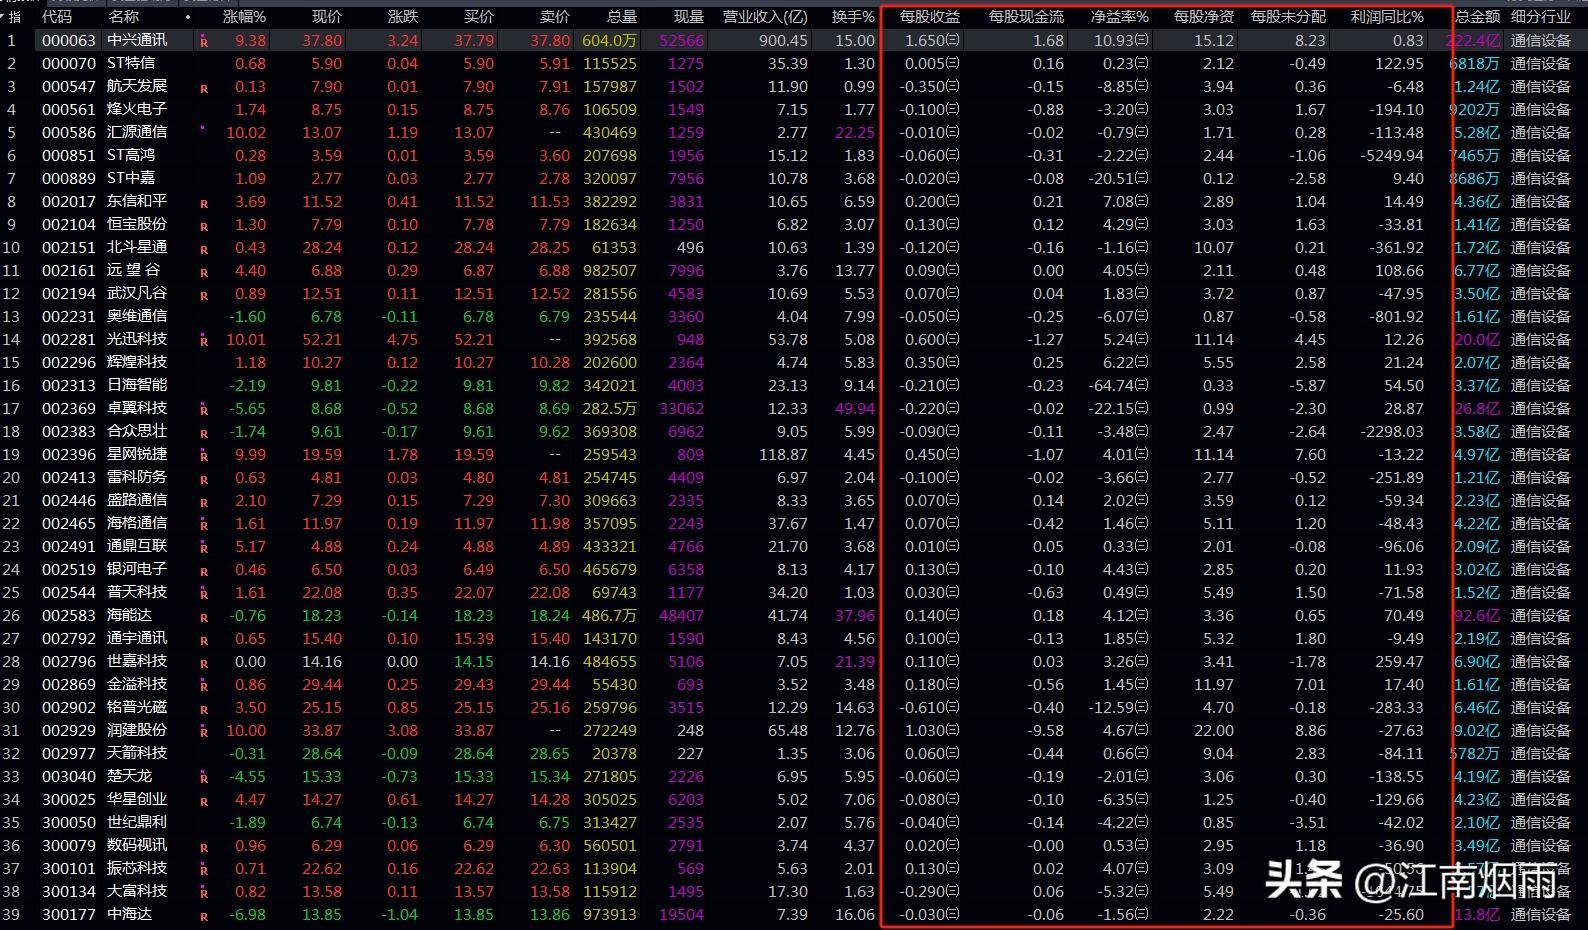Sort the list by 涨幅% header
The height and width of the screenshot is (930, 1588).
(x=244, y=17)
